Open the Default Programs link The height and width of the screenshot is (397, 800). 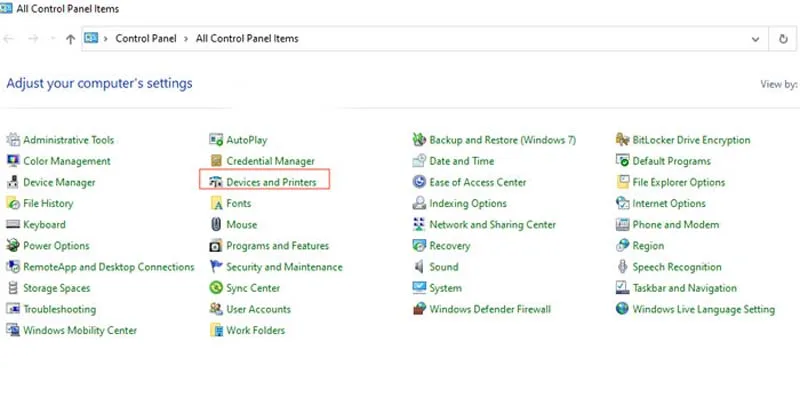[x=671, y=161]
